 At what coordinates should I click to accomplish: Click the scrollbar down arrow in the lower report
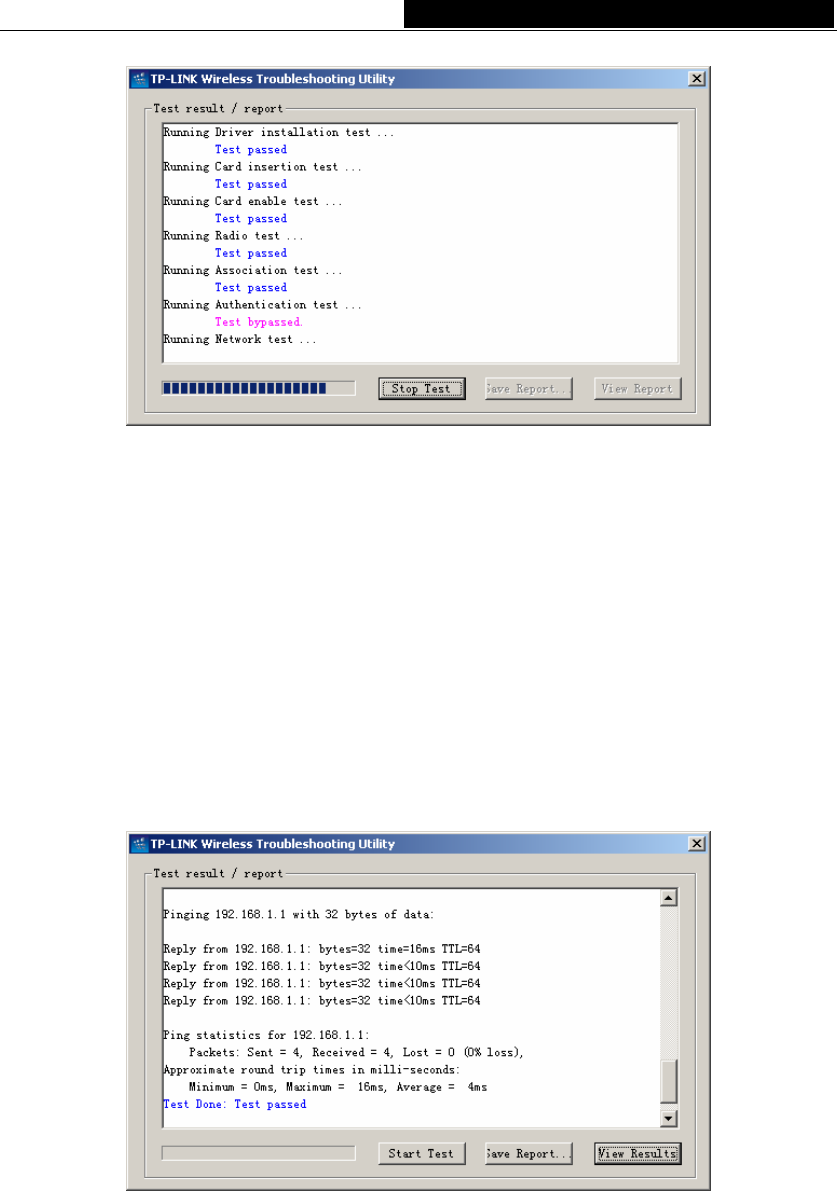[x=668, y=1118]
